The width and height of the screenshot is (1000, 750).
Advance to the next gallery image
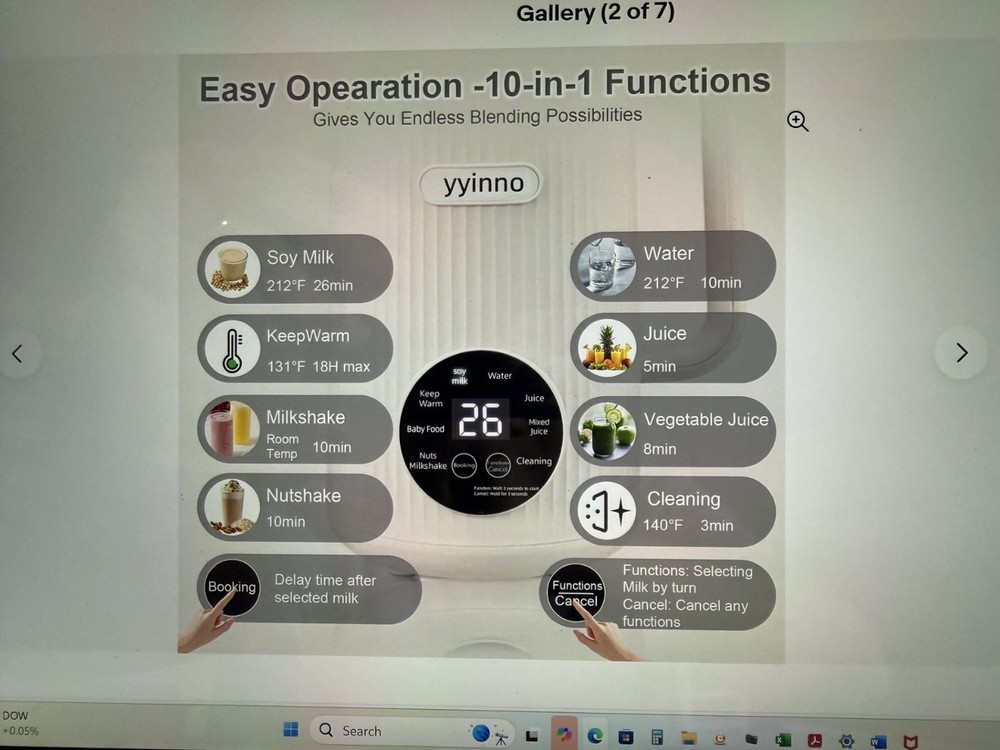click(x=962, y=352)
